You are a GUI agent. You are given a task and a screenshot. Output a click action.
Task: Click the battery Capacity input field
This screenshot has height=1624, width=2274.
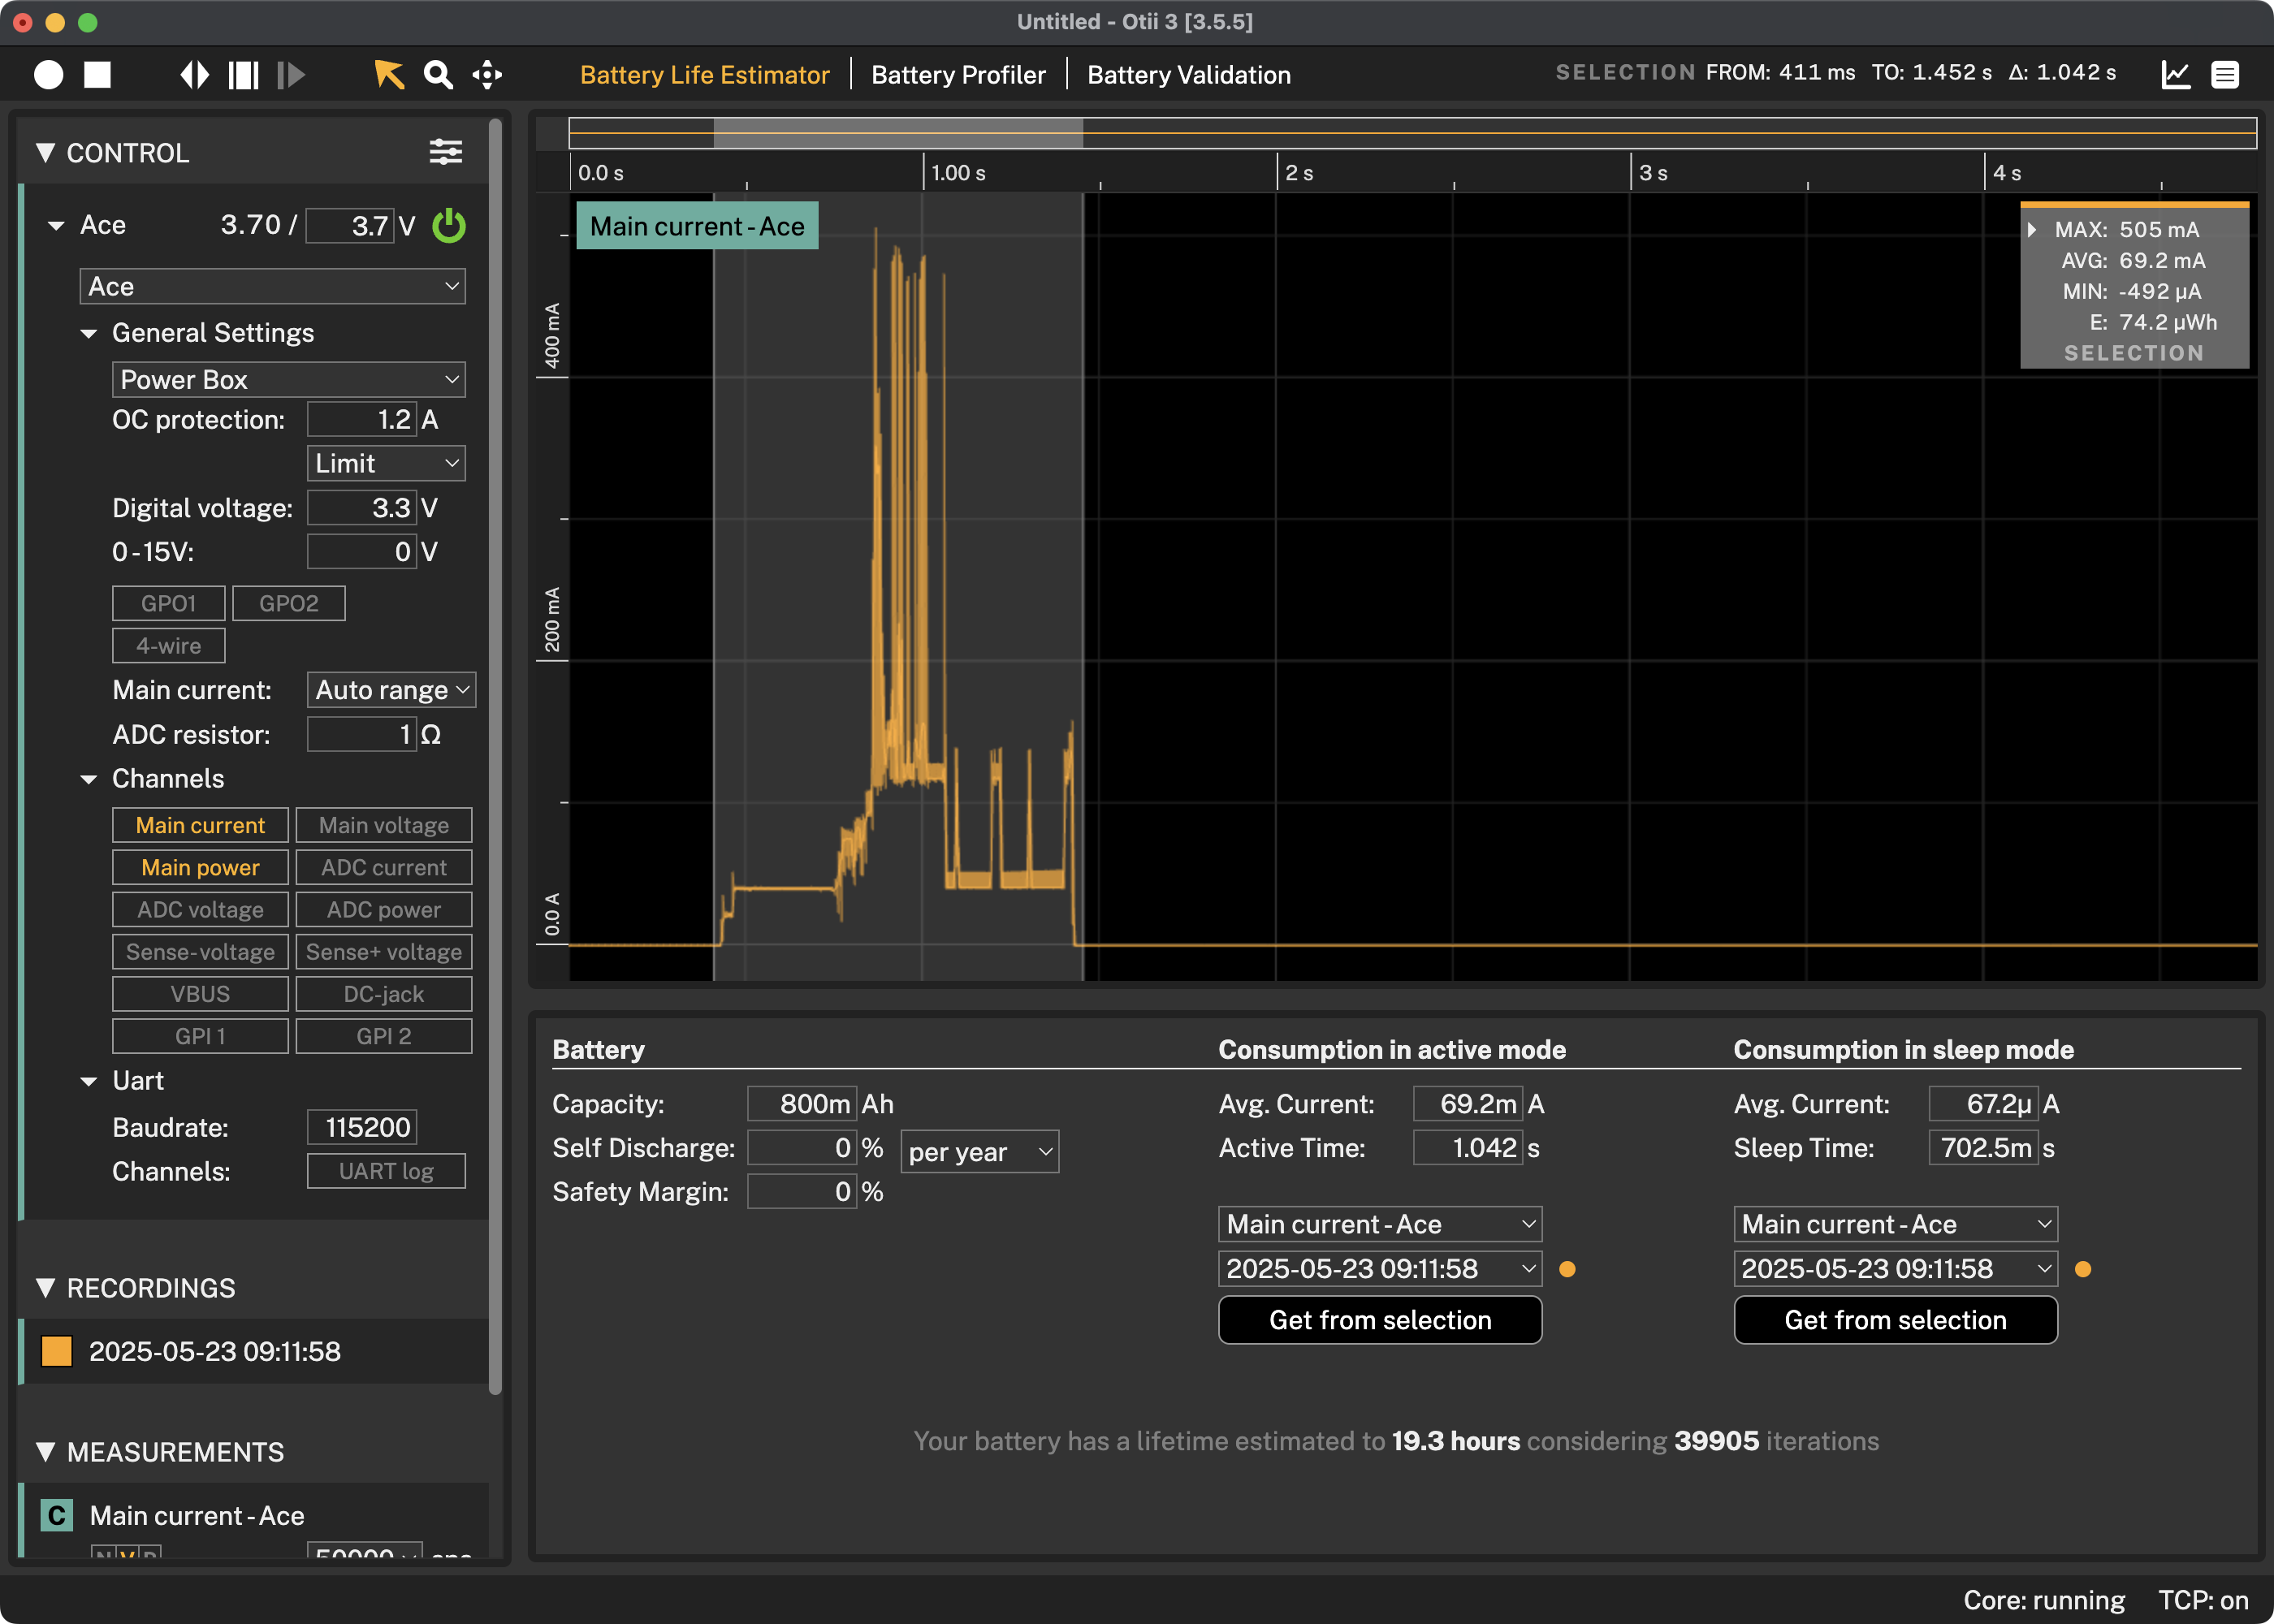pos(802,1104)
